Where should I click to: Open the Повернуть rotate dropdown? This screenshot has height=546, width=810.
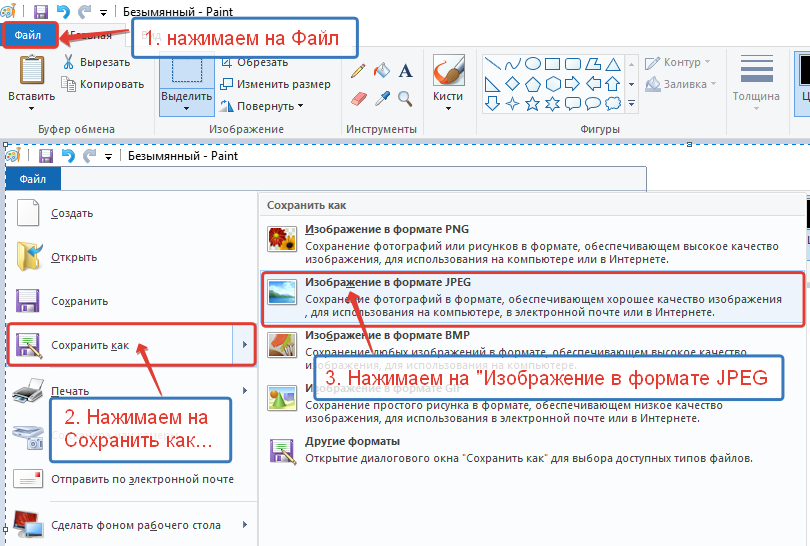pos(262,106)
